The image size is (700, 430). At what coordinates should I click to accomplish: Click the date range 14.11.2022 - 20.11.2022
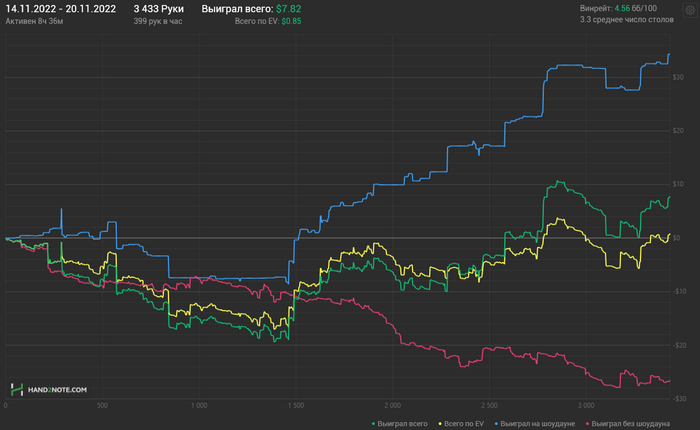[61, 9]
